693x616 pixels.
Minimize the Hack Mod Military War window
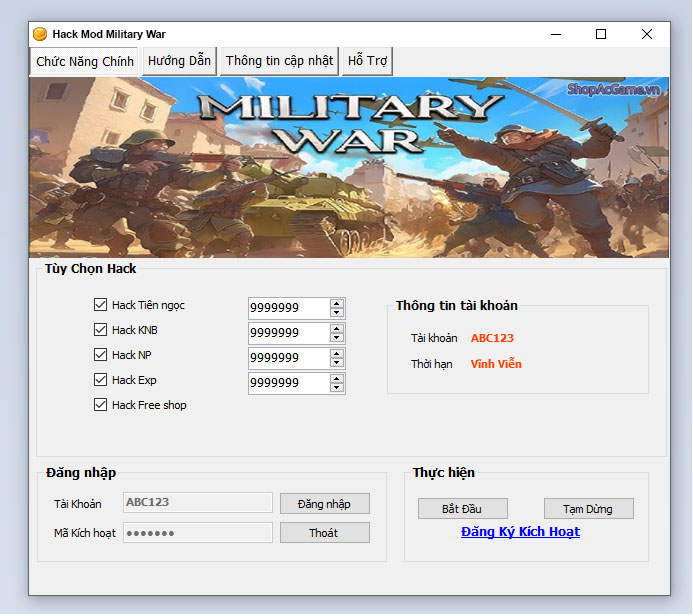click(556, 34)
